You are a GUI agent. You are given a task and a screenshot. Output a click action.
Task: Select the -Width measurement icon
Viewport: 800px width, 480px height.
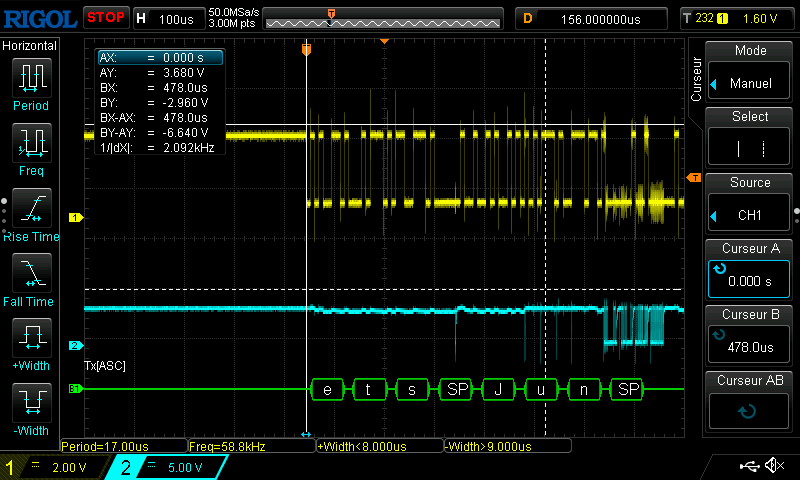tap(32, 402)
